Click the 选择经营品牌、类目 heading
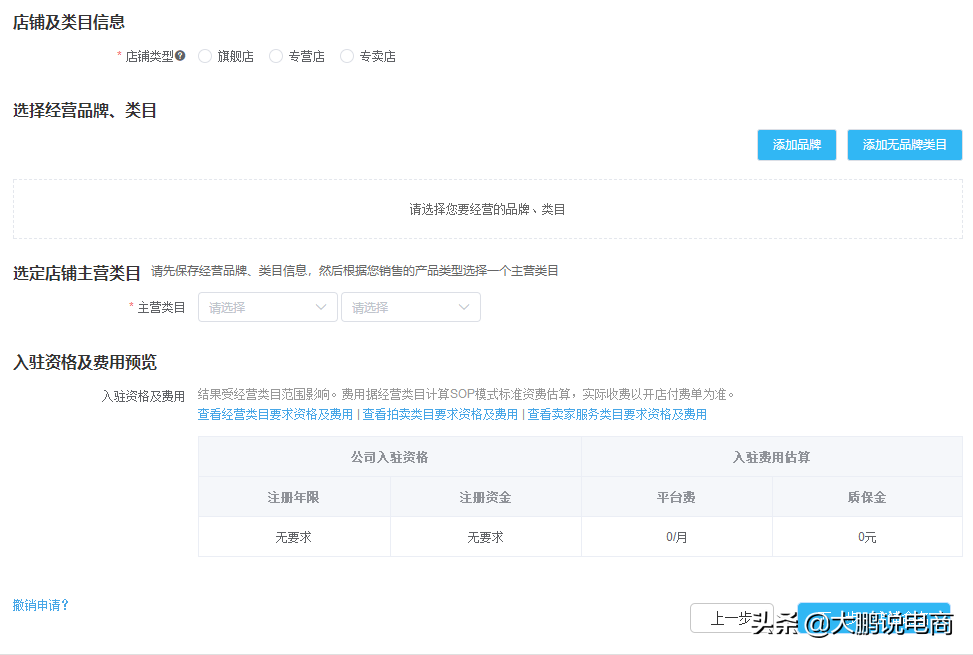The image size is (973, 655). point(85,110)
